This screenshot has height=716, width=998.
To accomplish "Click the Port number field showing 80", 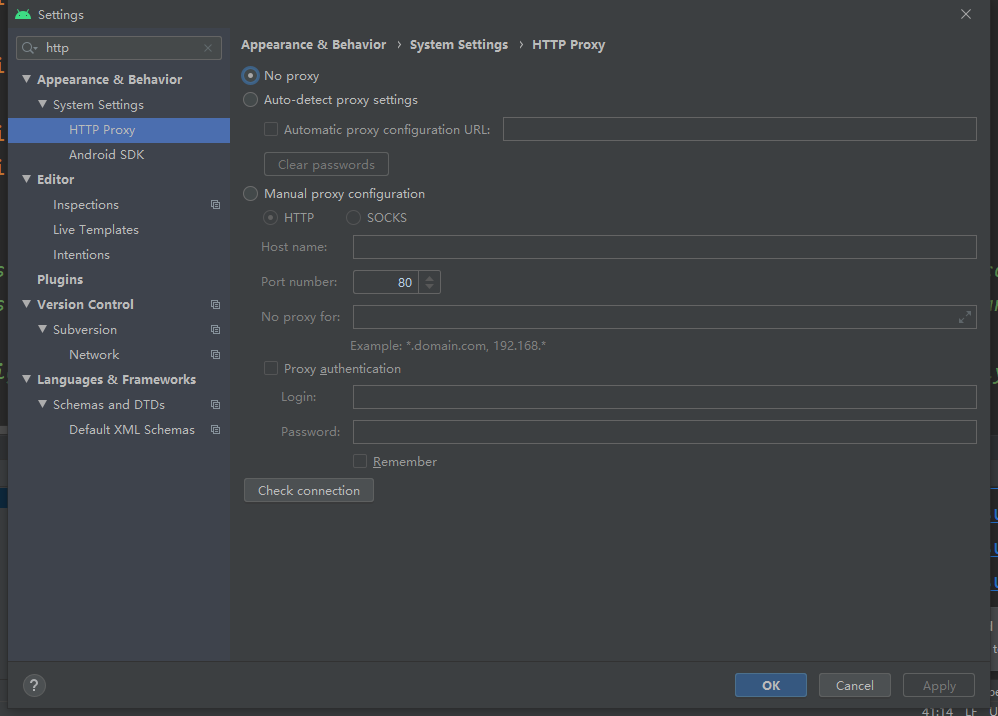I will coord(386,282).
